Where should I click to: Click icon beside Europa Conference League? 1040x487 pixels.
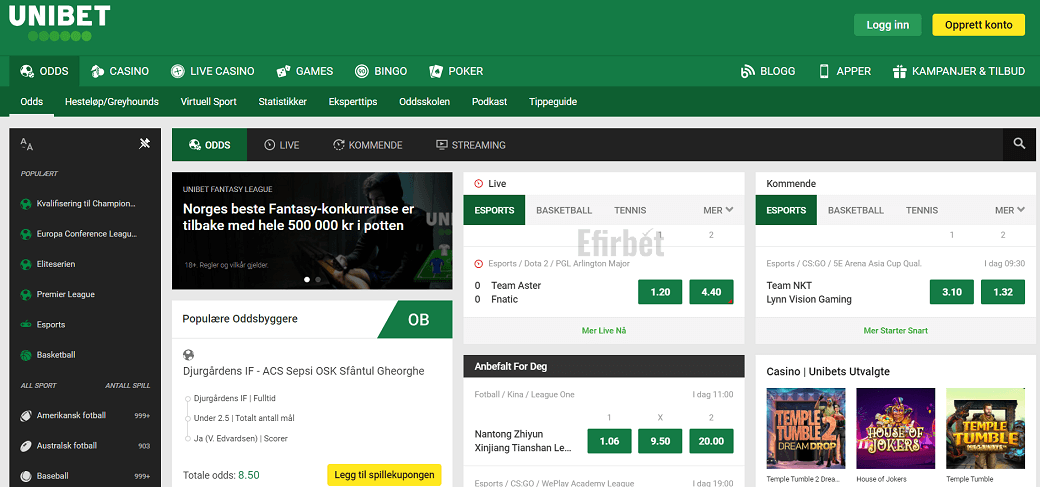coord(26,234)
